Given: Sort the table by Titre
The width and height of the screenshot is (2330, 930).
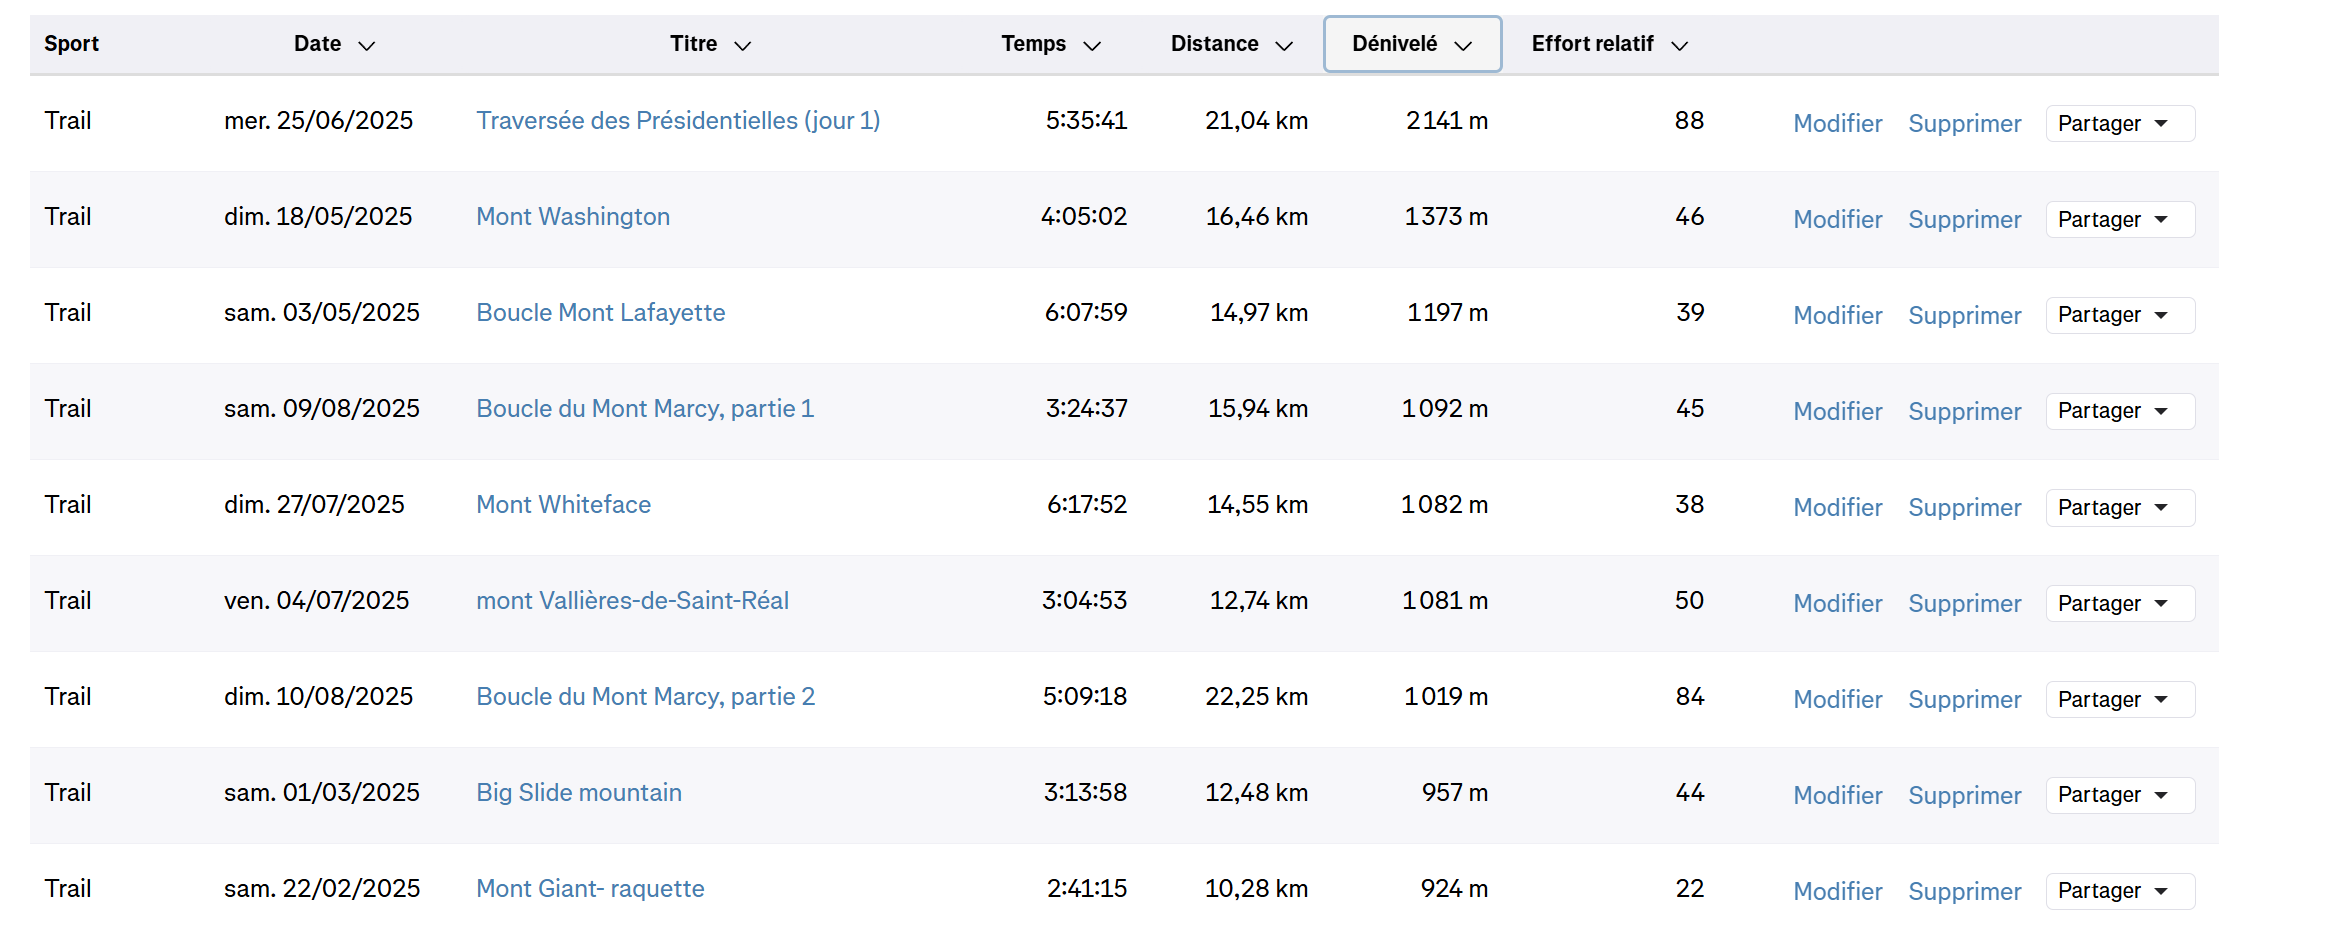Looking at the screenshot, I should [709, 44].
